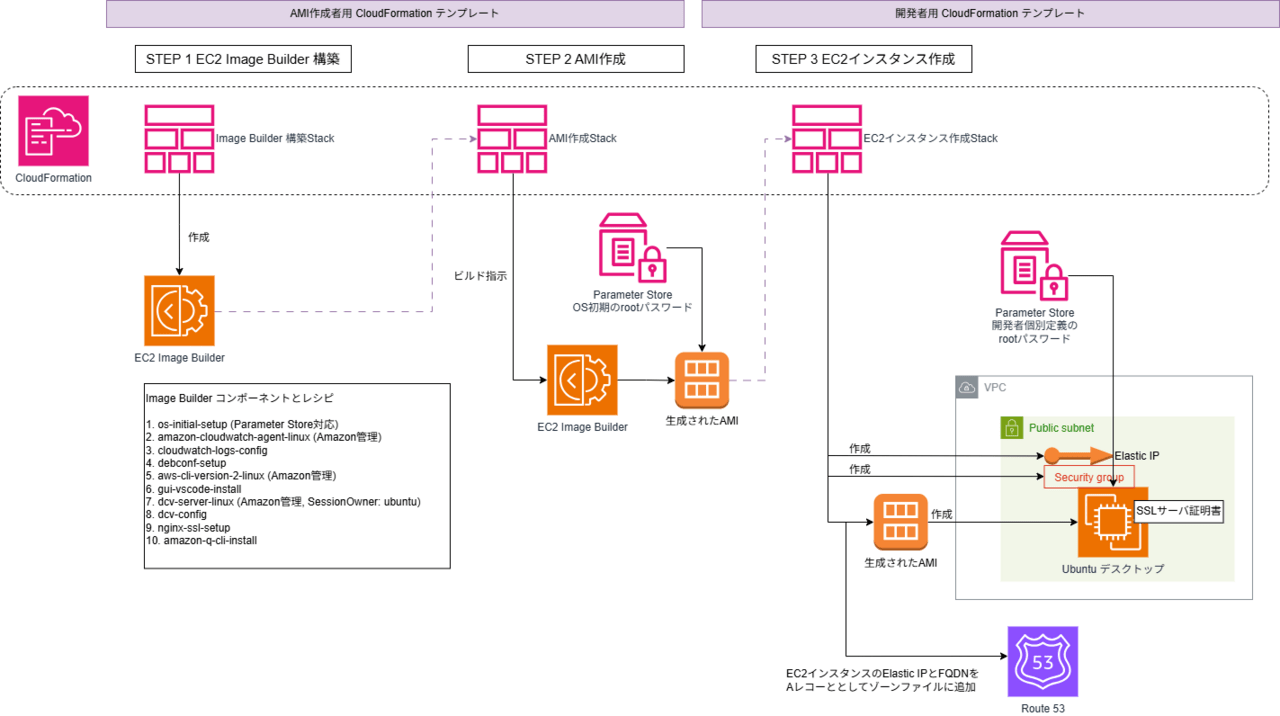1280x716 pixels.
Task: Select the SSLサーバ証明書 label box
Action: (x=1179, y=510)
